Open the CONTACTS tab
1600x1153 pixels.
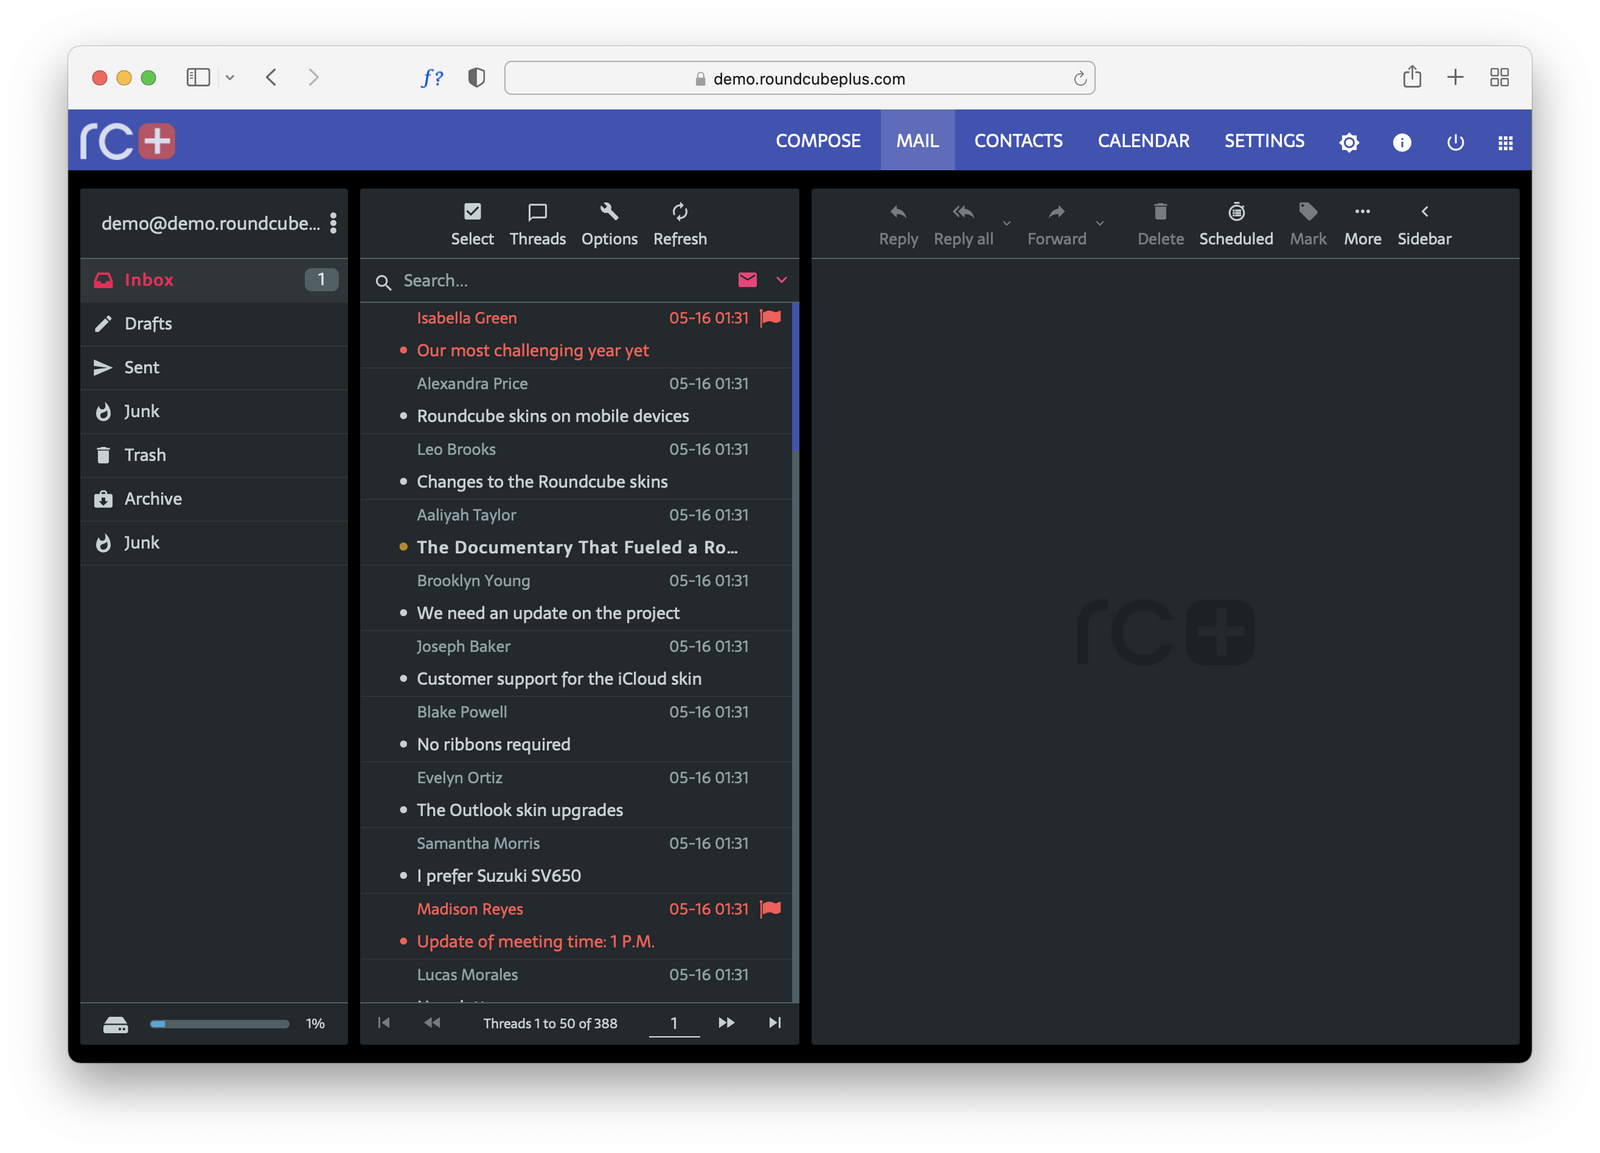(x=1018, y=141)
